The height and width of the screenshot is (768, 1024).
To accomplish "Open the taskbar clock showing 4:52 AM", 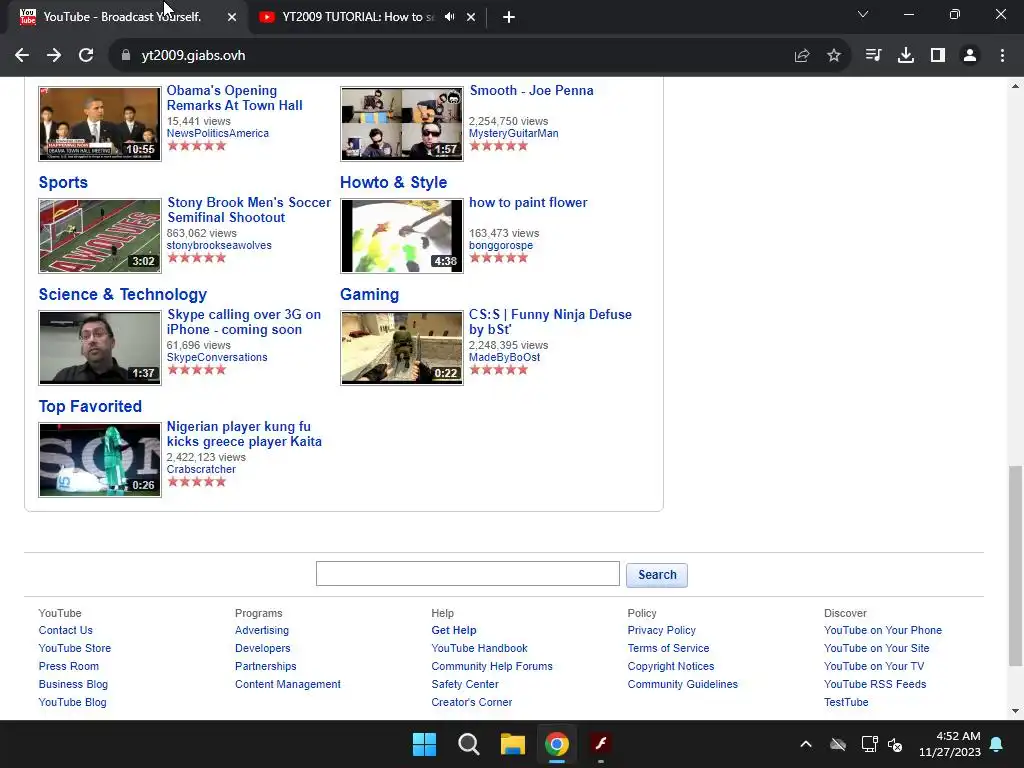I will click(x=950, y=744).
